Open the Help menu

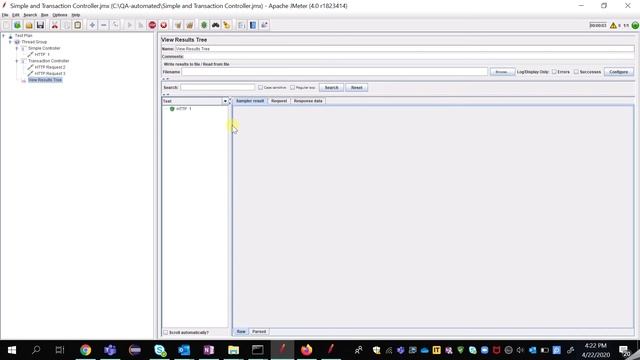point(76,15)
